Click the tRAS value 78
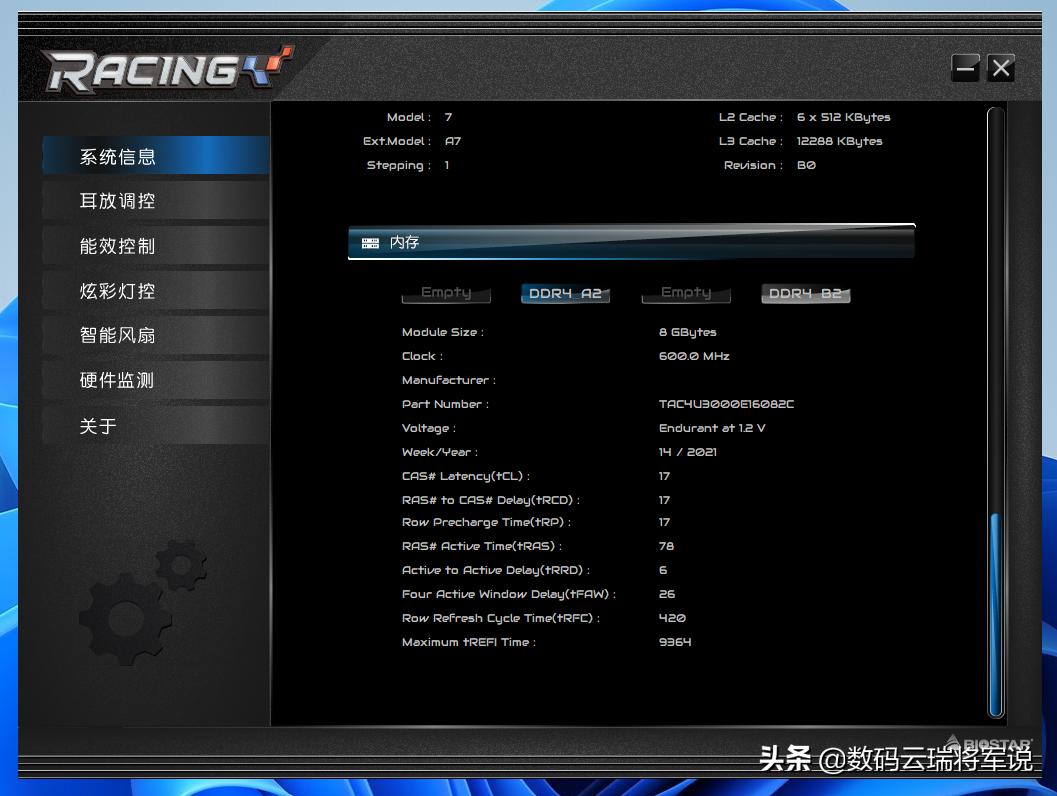 tap(666, 546)
